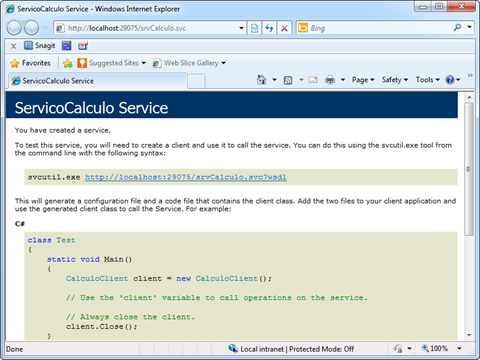The height and width of the screenshot is (360, 480).
Task: Click the browser Back arrow button
Action: tap(14, 28)
